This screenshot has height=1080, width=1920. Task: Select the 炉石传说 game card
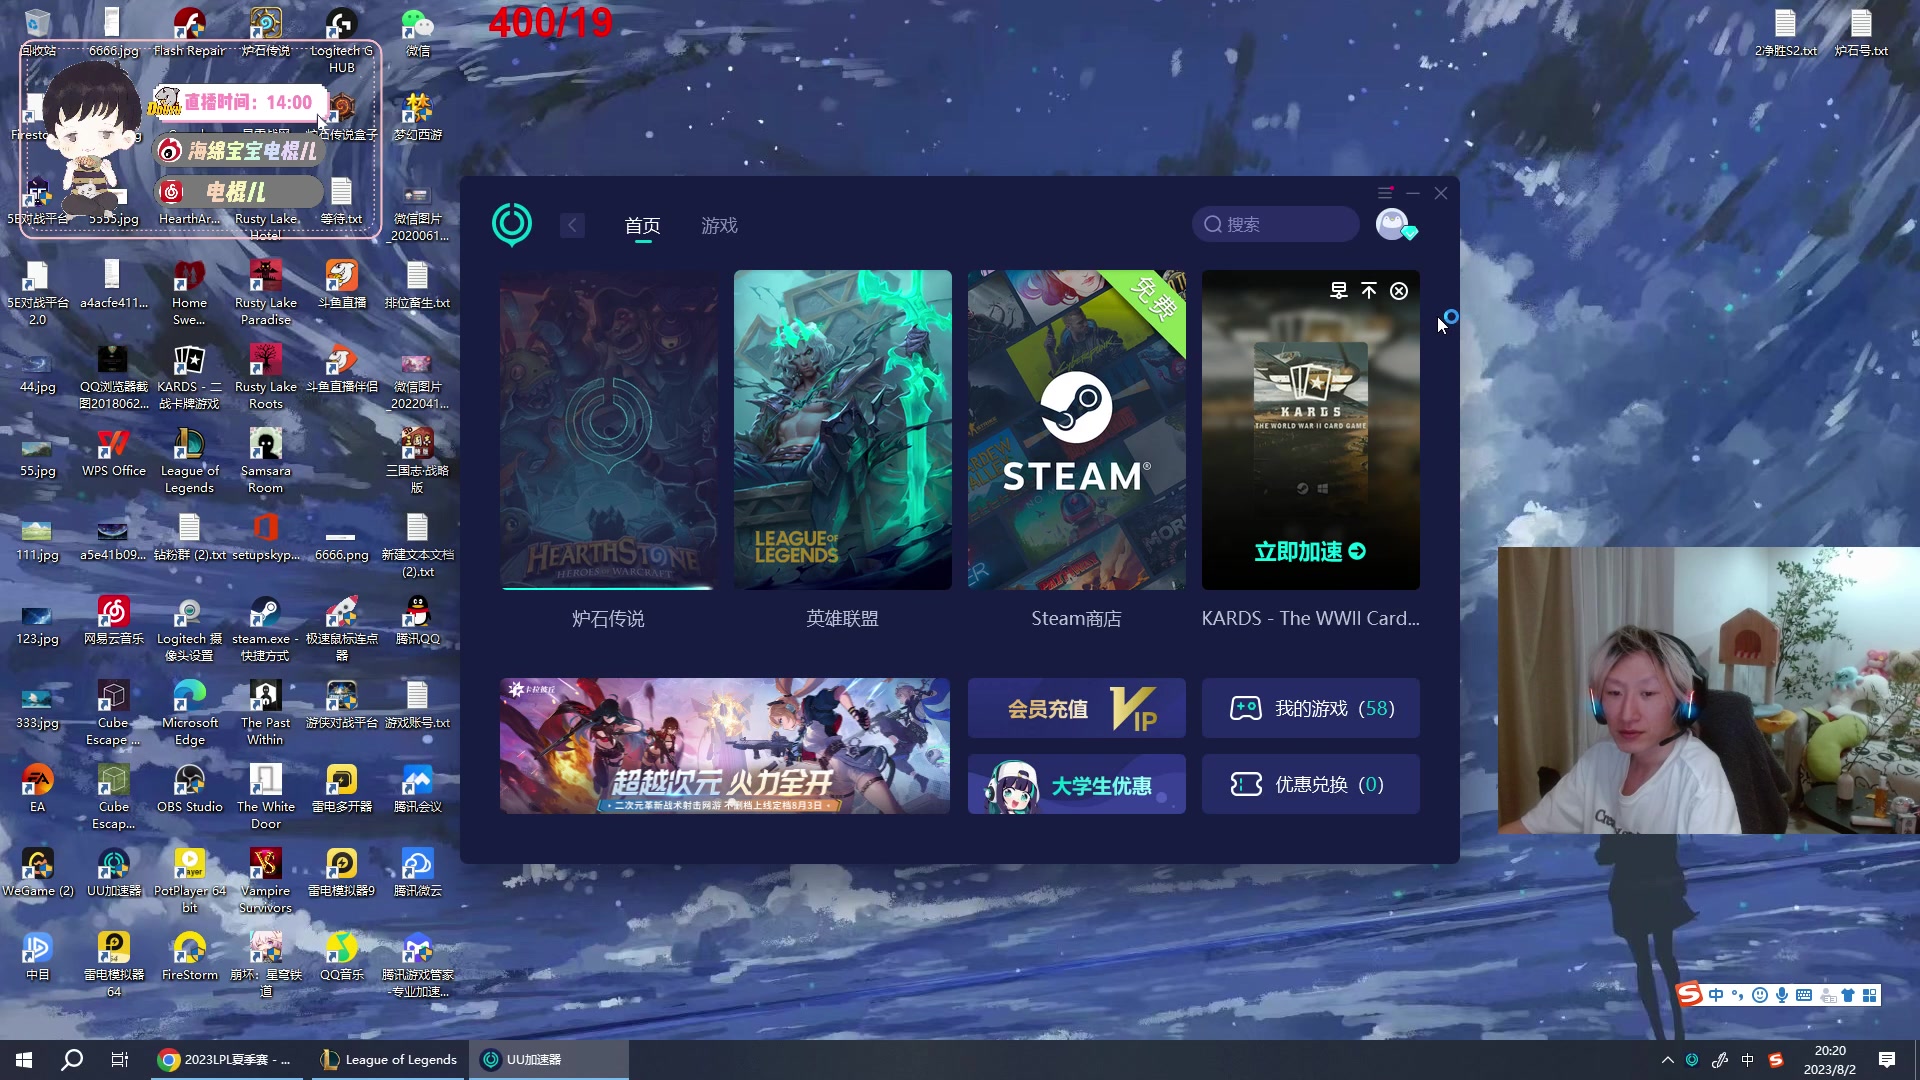608,430
